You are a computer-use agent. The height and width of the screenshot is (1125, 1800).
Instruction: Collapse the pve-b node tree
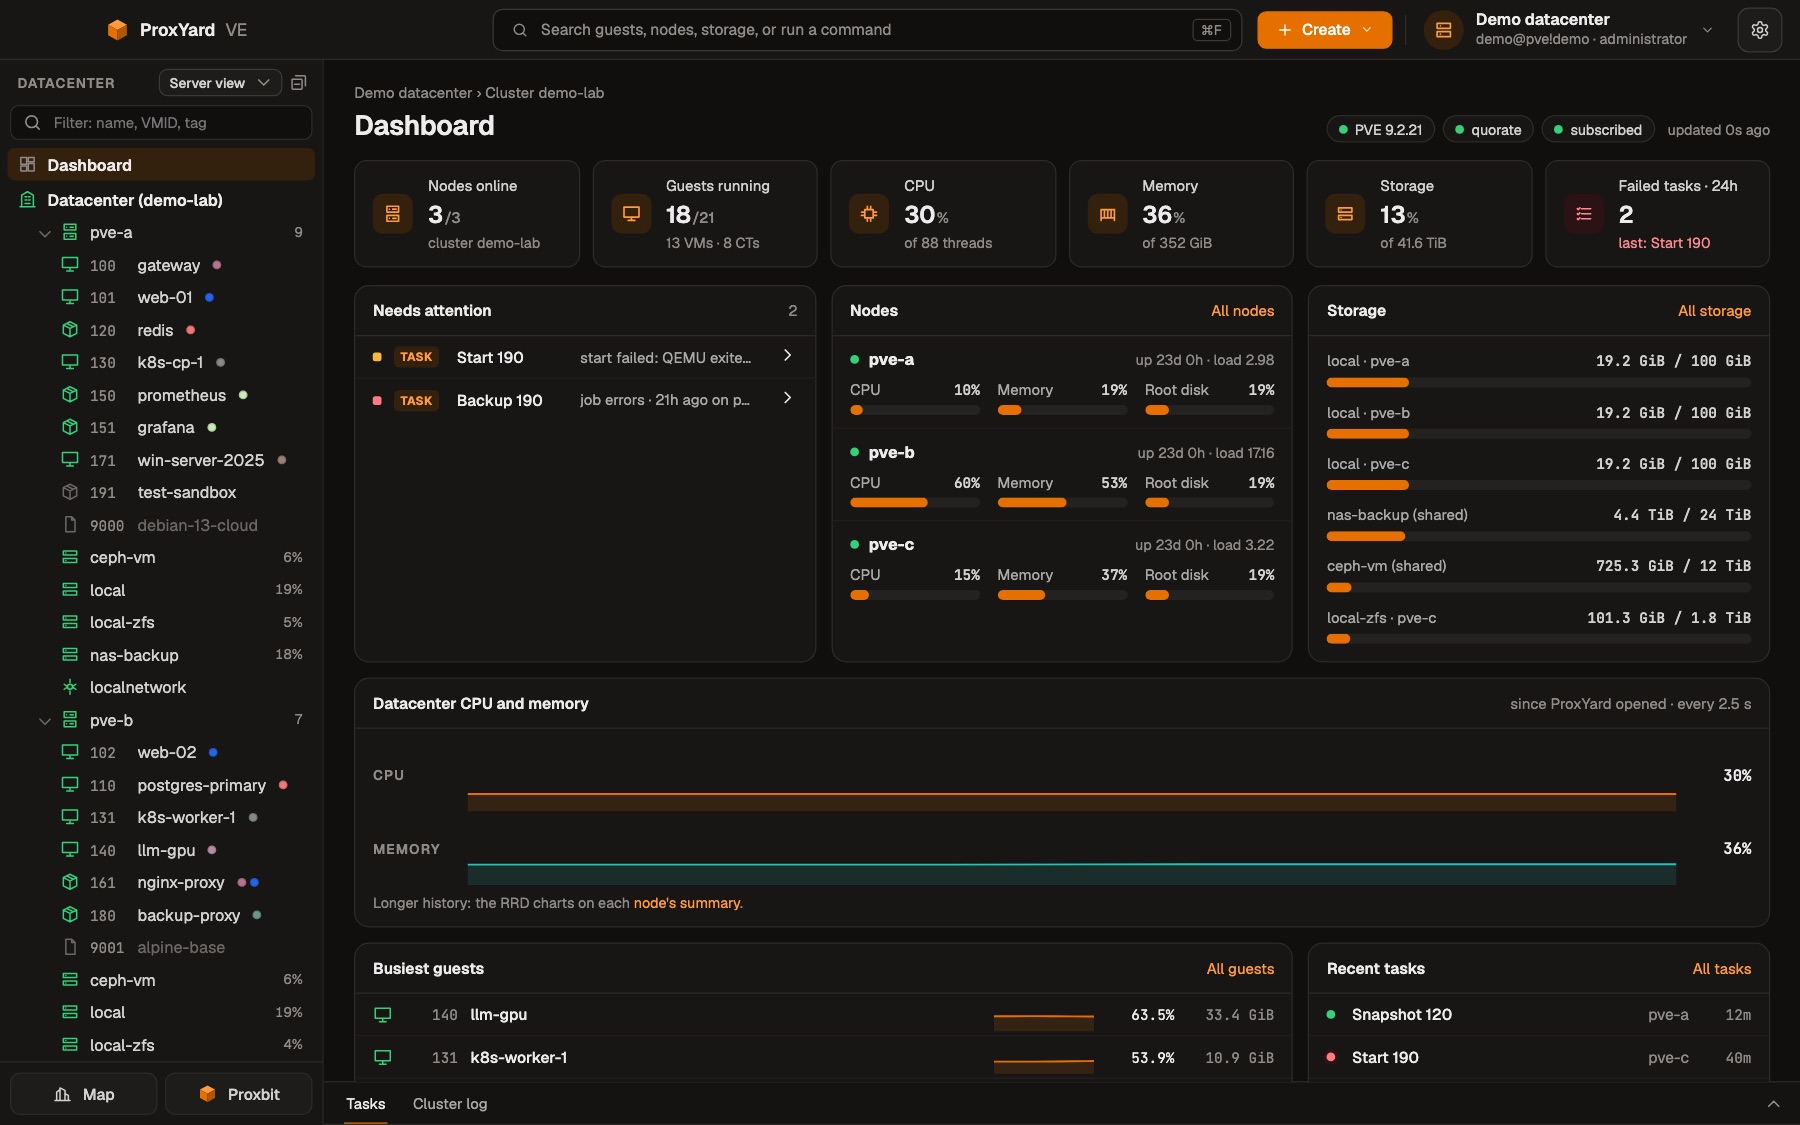click(44, 720)
